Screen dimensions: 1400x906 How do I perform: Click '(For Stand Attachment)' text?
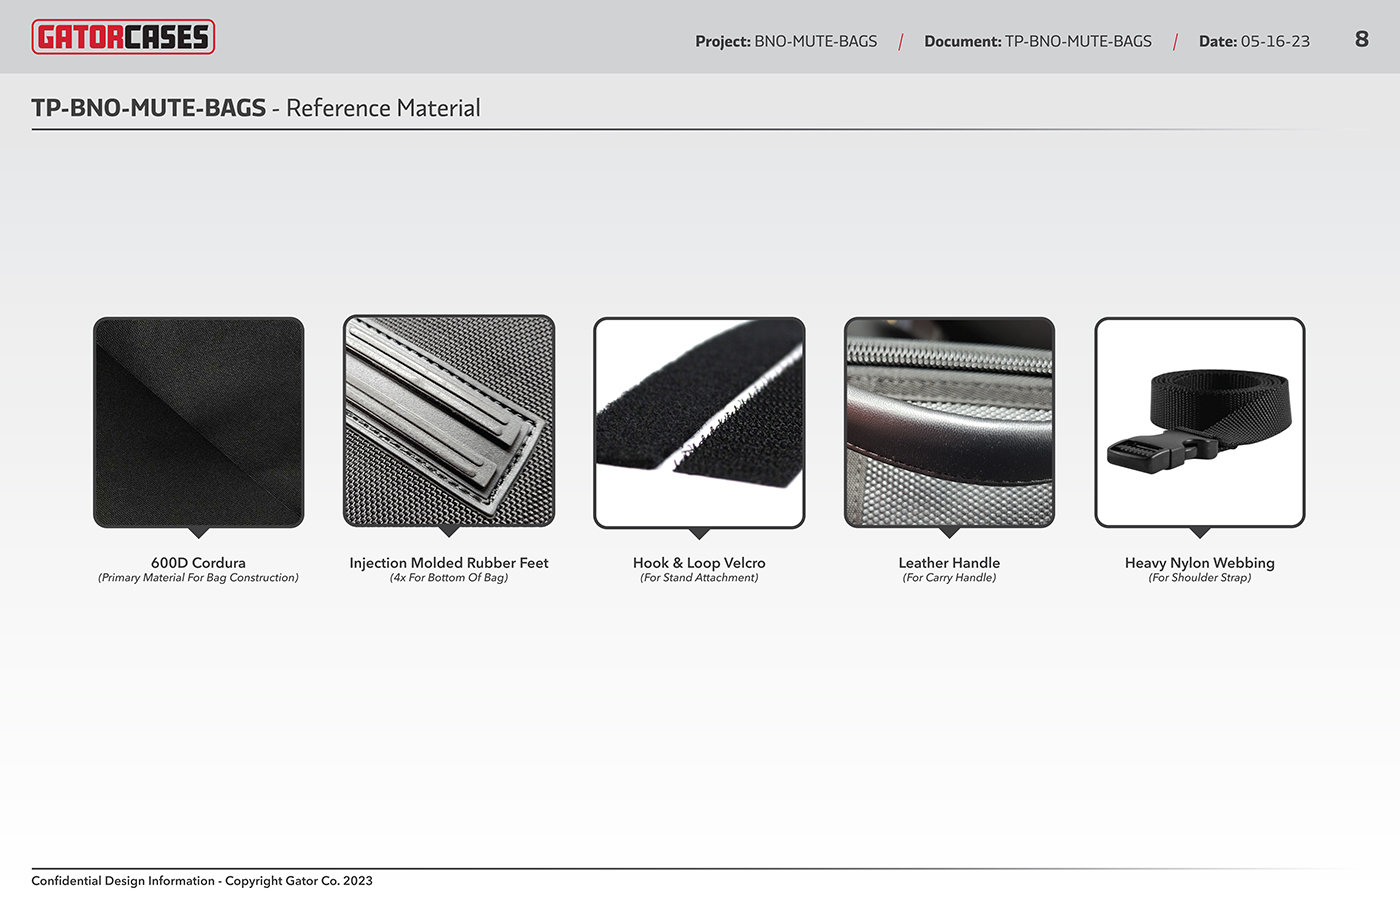pos(699,578)
